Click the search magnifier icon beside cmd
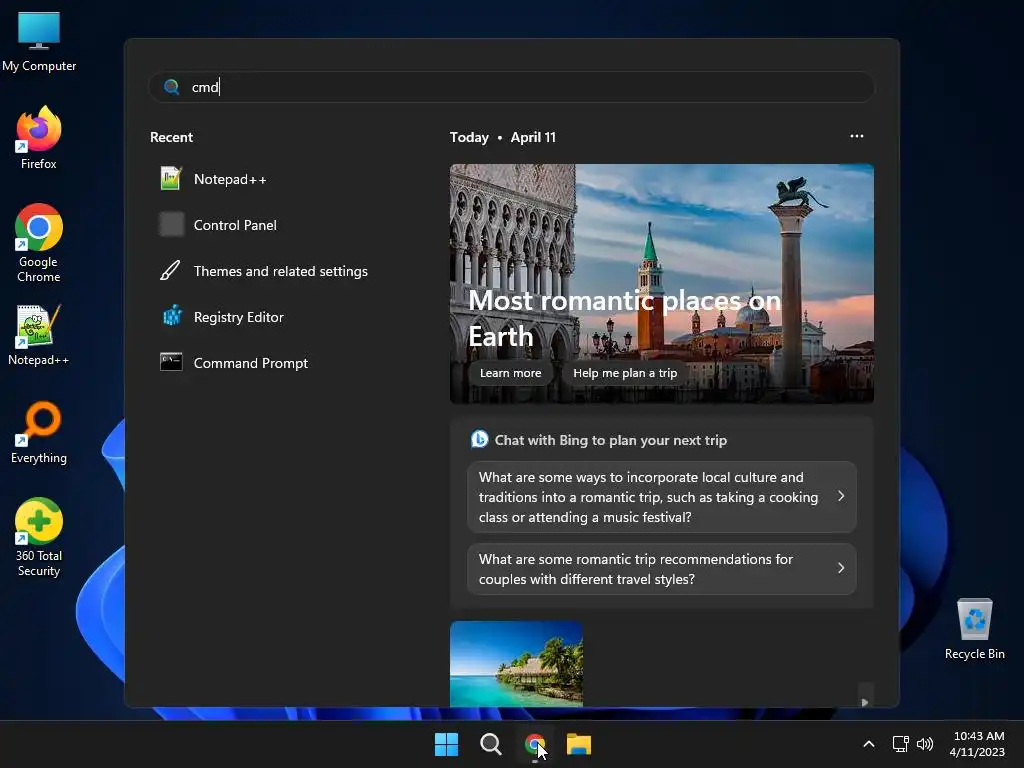 [172, 87]
